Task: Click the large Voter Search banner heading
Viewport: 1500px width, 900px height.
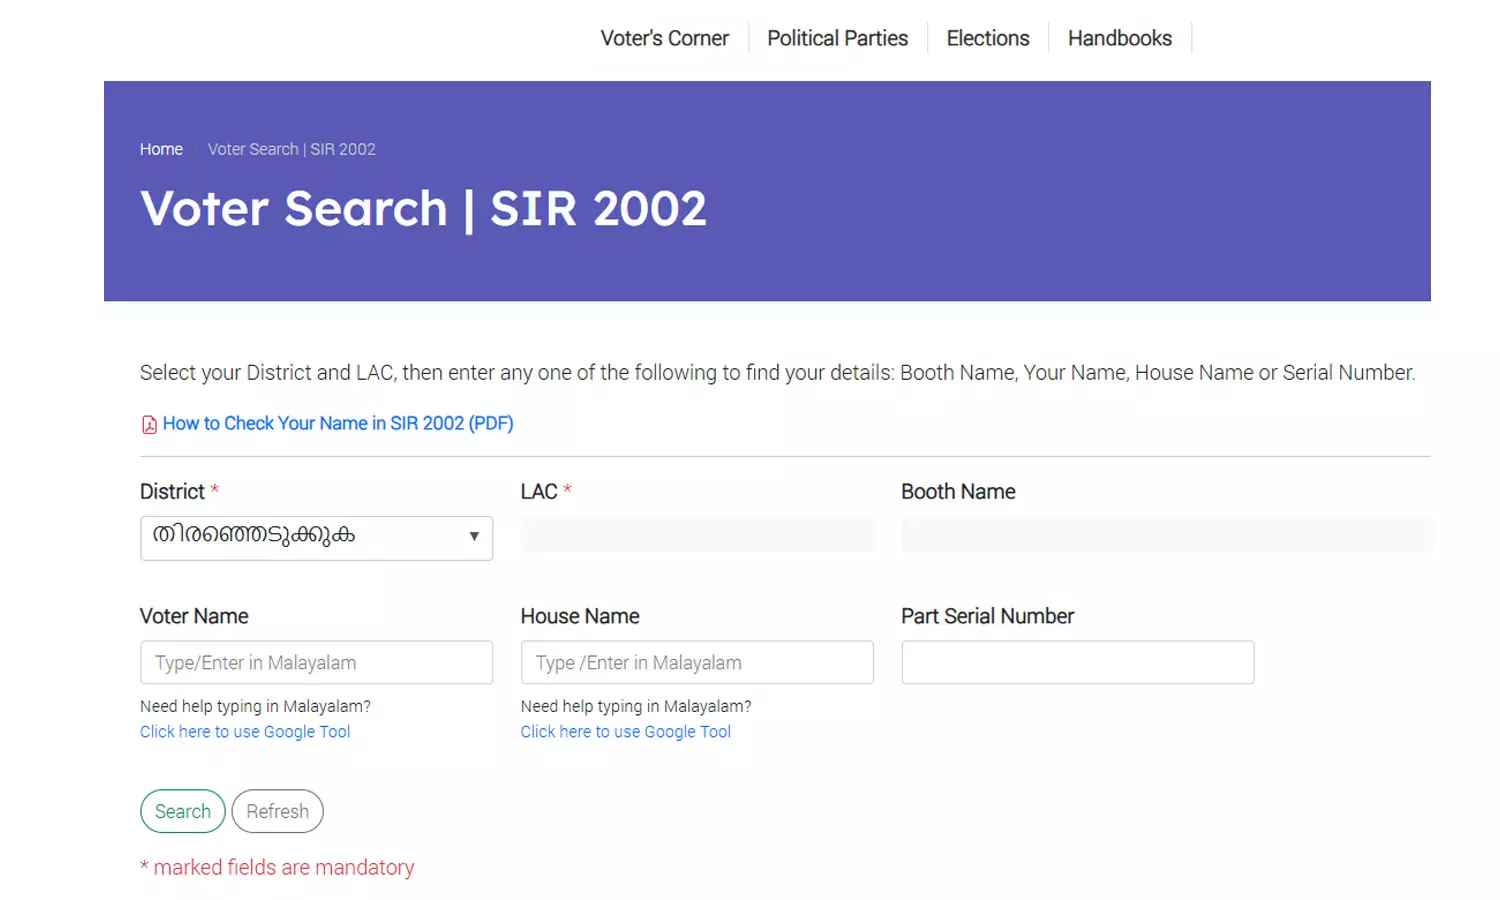Action: (x=423, y=209)
